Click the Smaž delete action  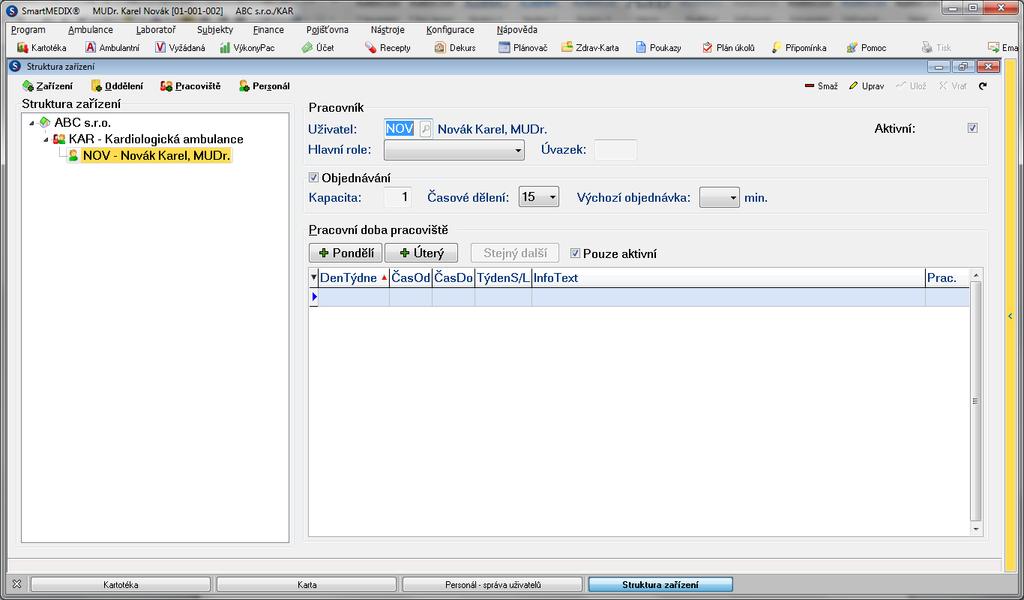point(821,86)
